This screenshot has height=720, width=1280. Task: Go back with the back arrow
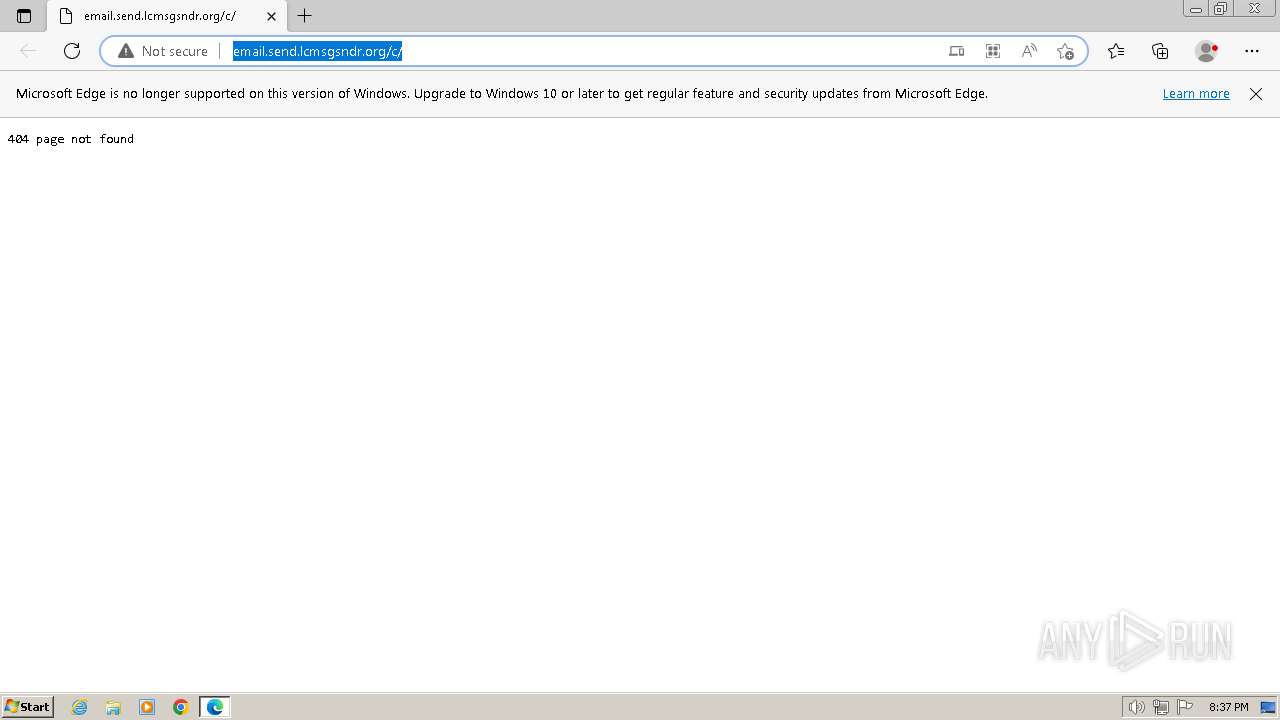(x=28, y=51)
